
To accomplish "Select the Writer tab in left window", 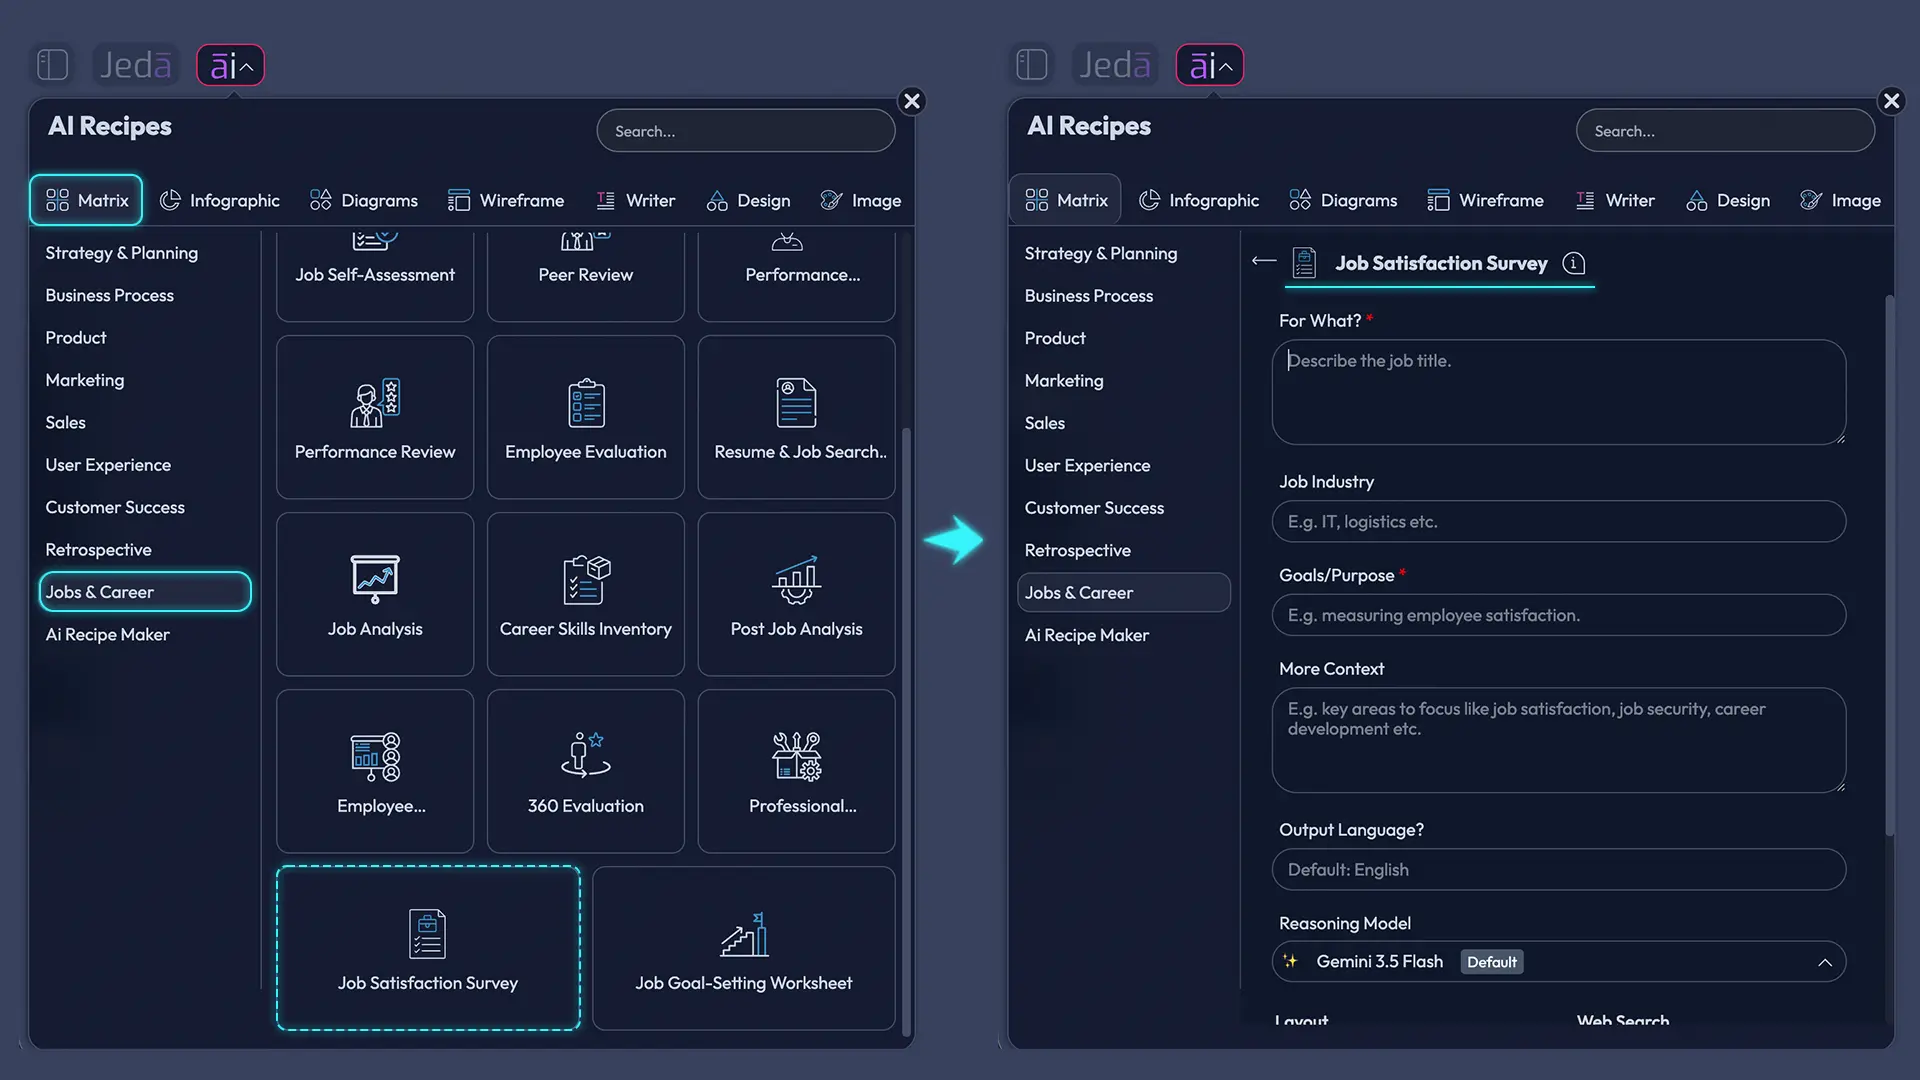I will (636, 201).
